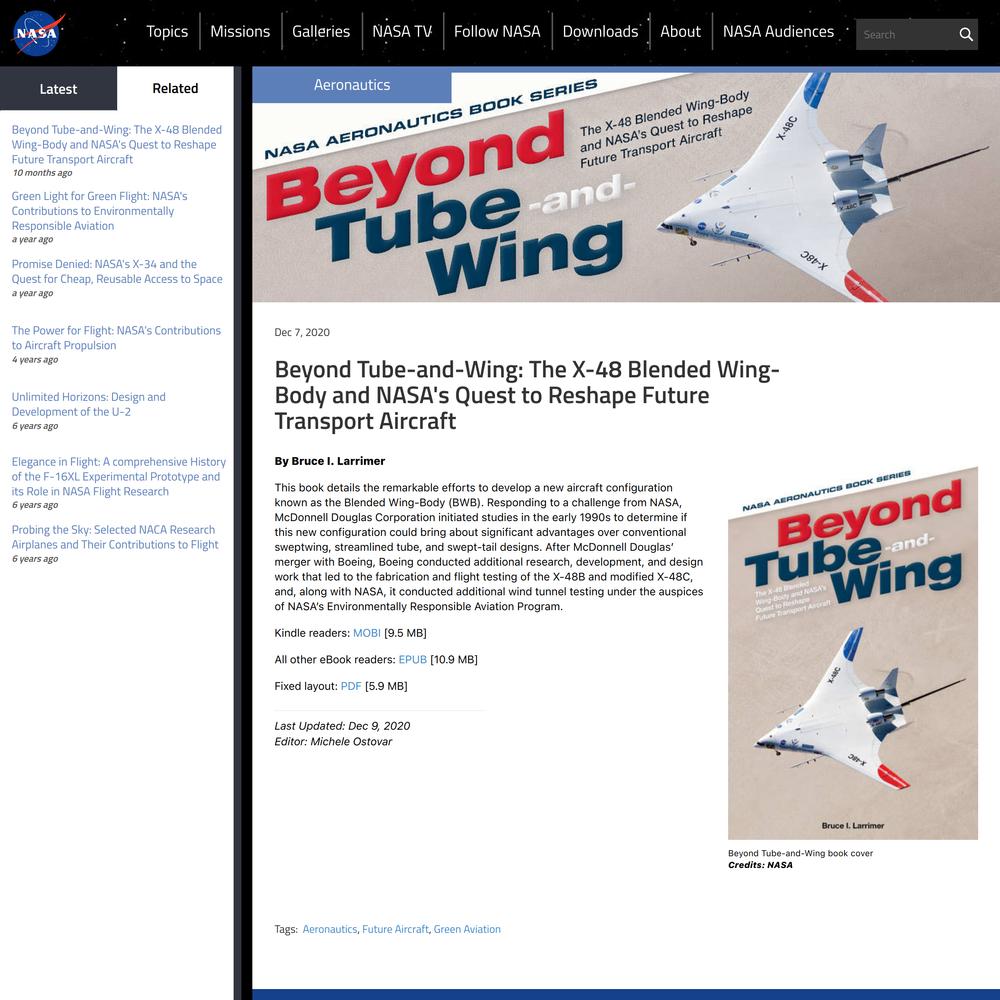Screen dimensions: 1000x1000
Task: Switch to the Related tab
Action: click(175, 89)
